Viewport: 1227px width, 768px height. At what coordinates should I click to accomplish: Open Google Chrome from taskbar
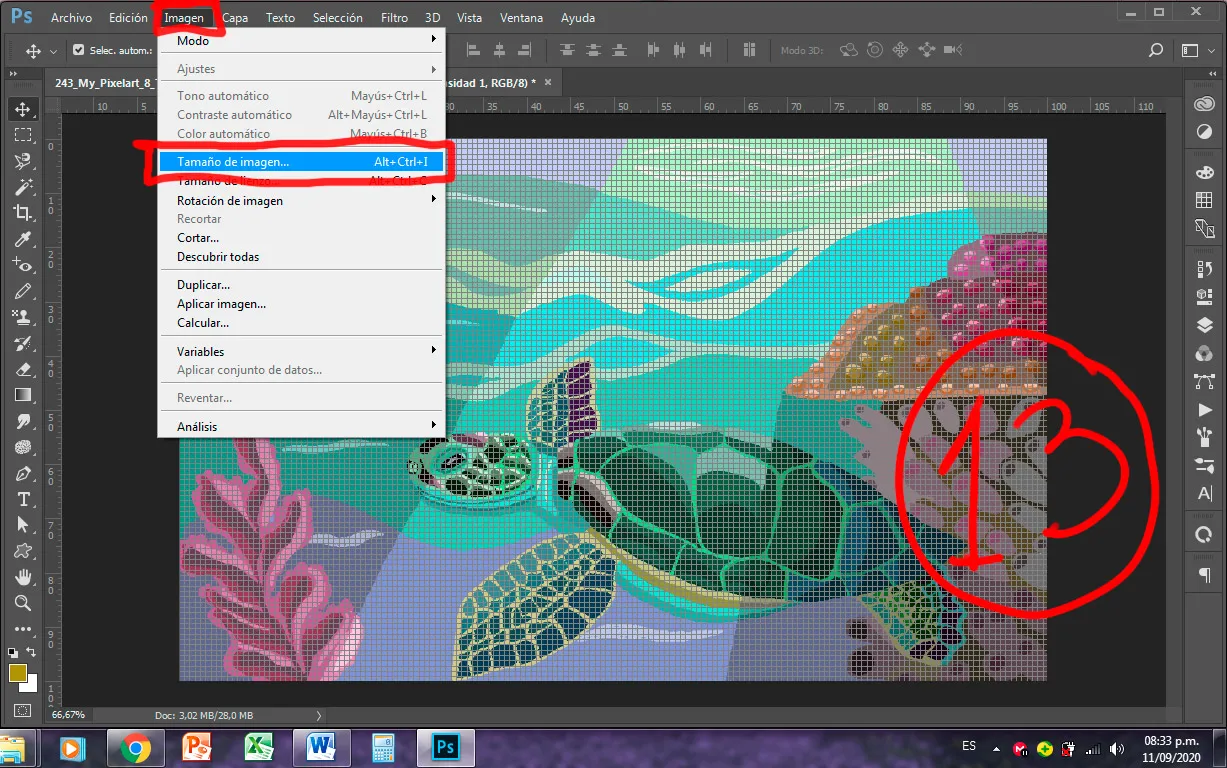(136, 747)
